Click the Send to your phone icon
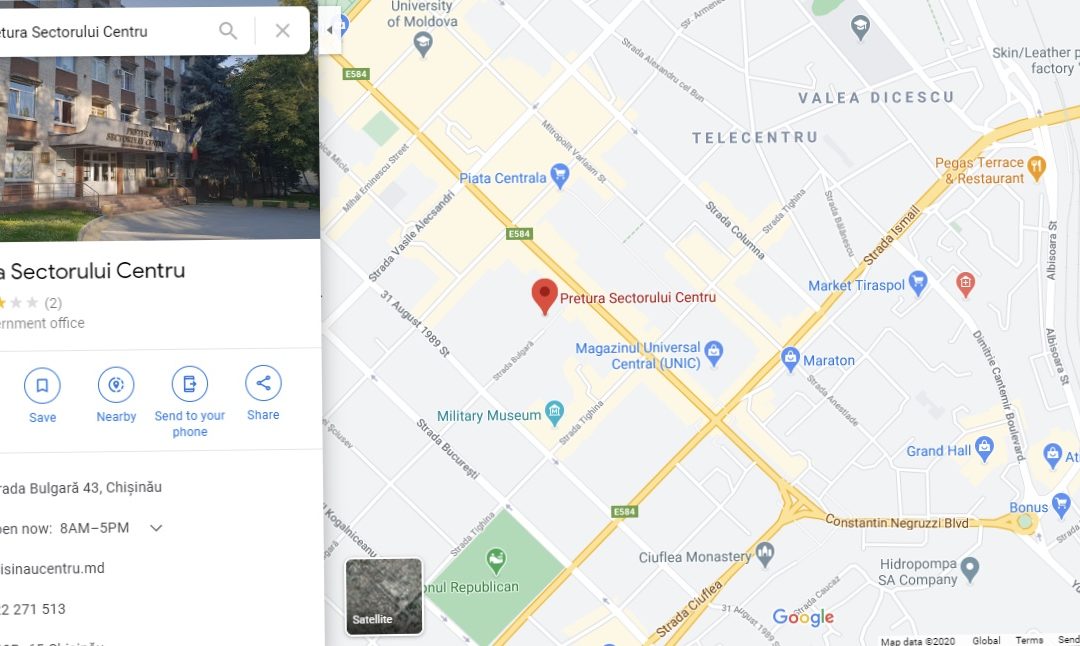 (189, 384)
